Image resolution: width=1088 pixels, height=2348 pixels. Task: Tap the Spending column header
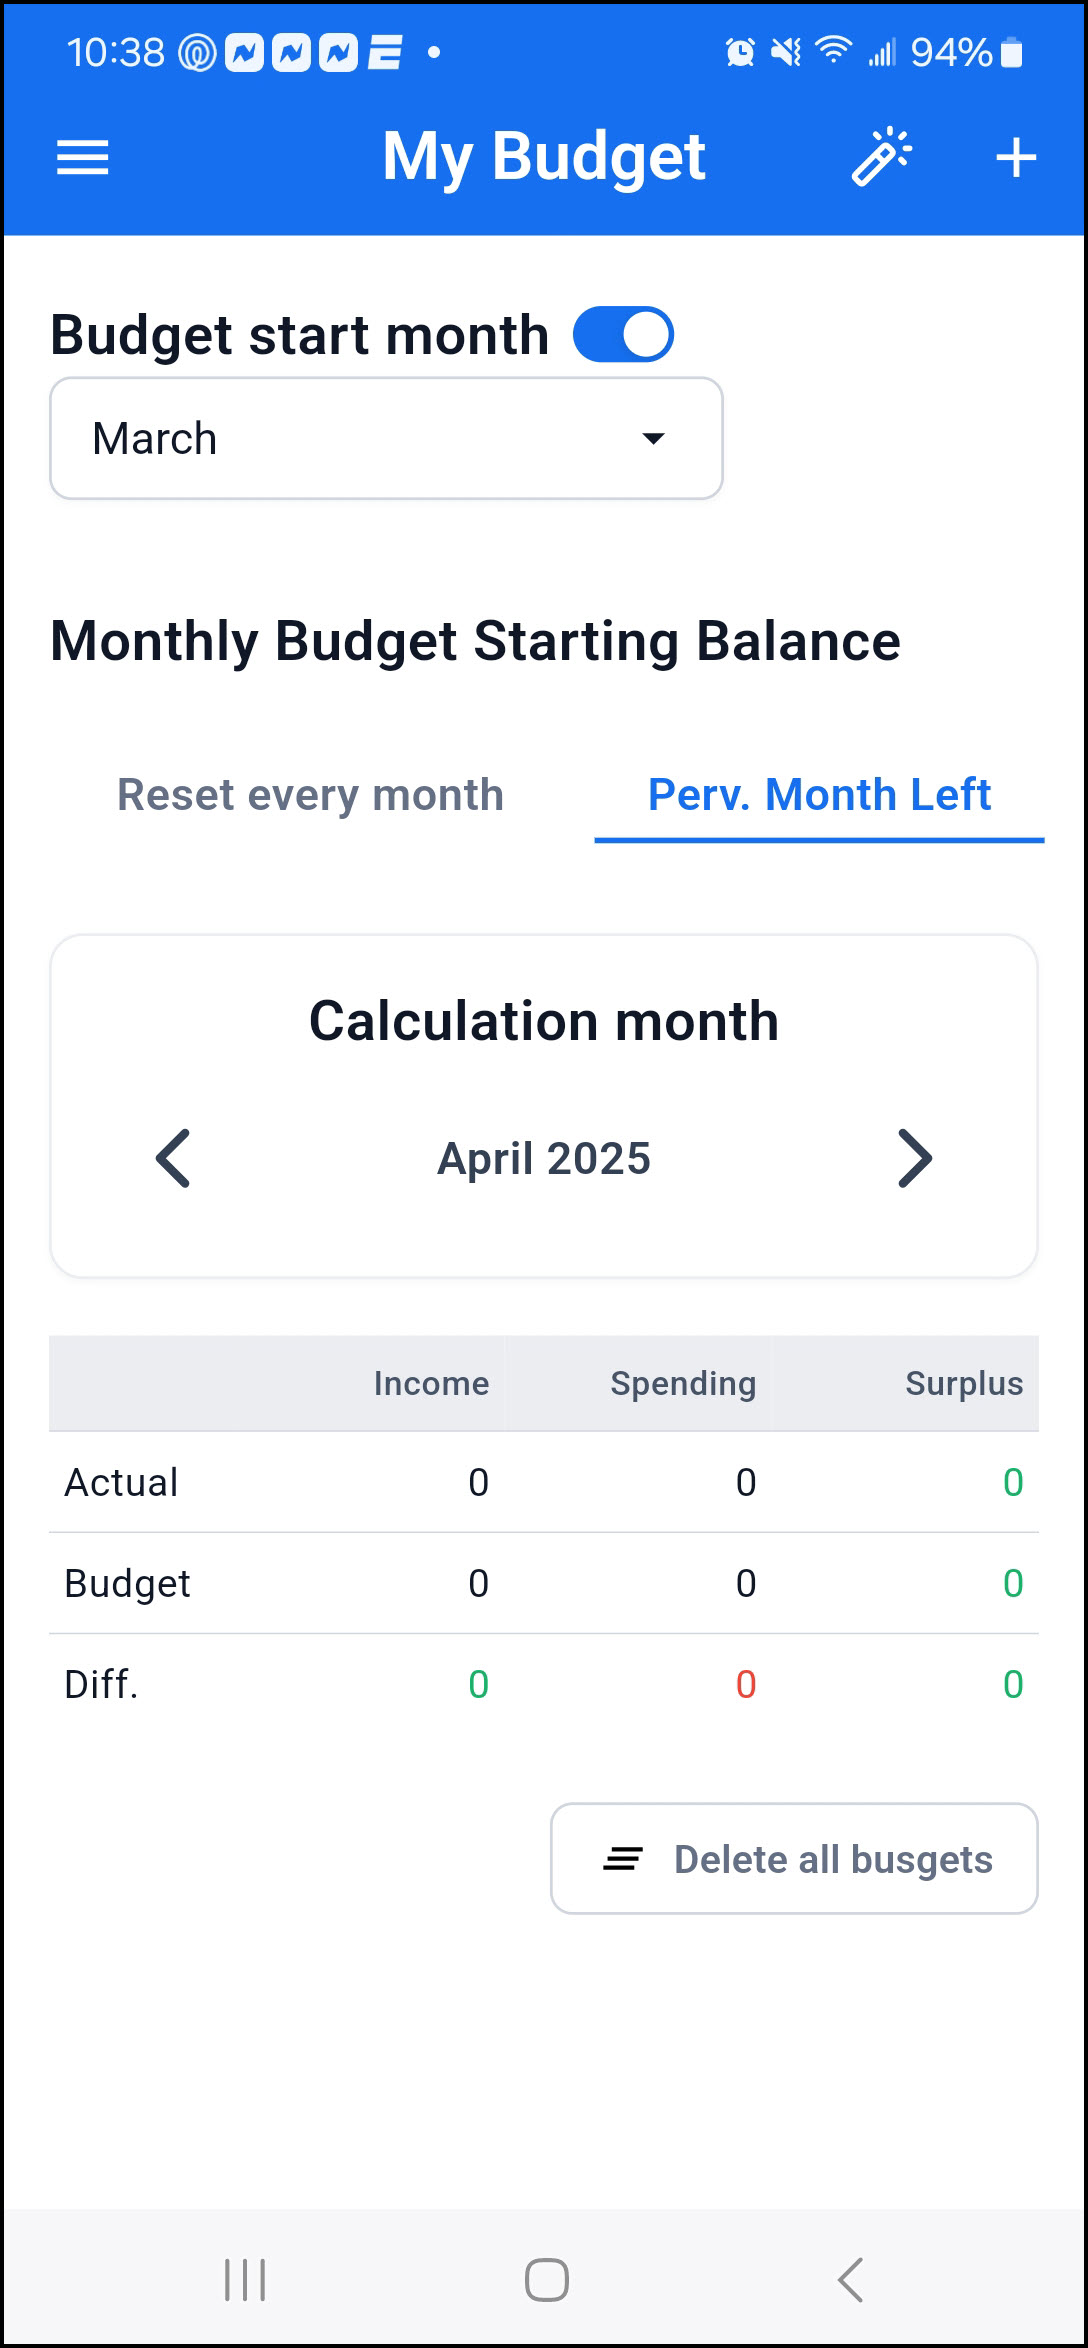tap(683, 1383)
